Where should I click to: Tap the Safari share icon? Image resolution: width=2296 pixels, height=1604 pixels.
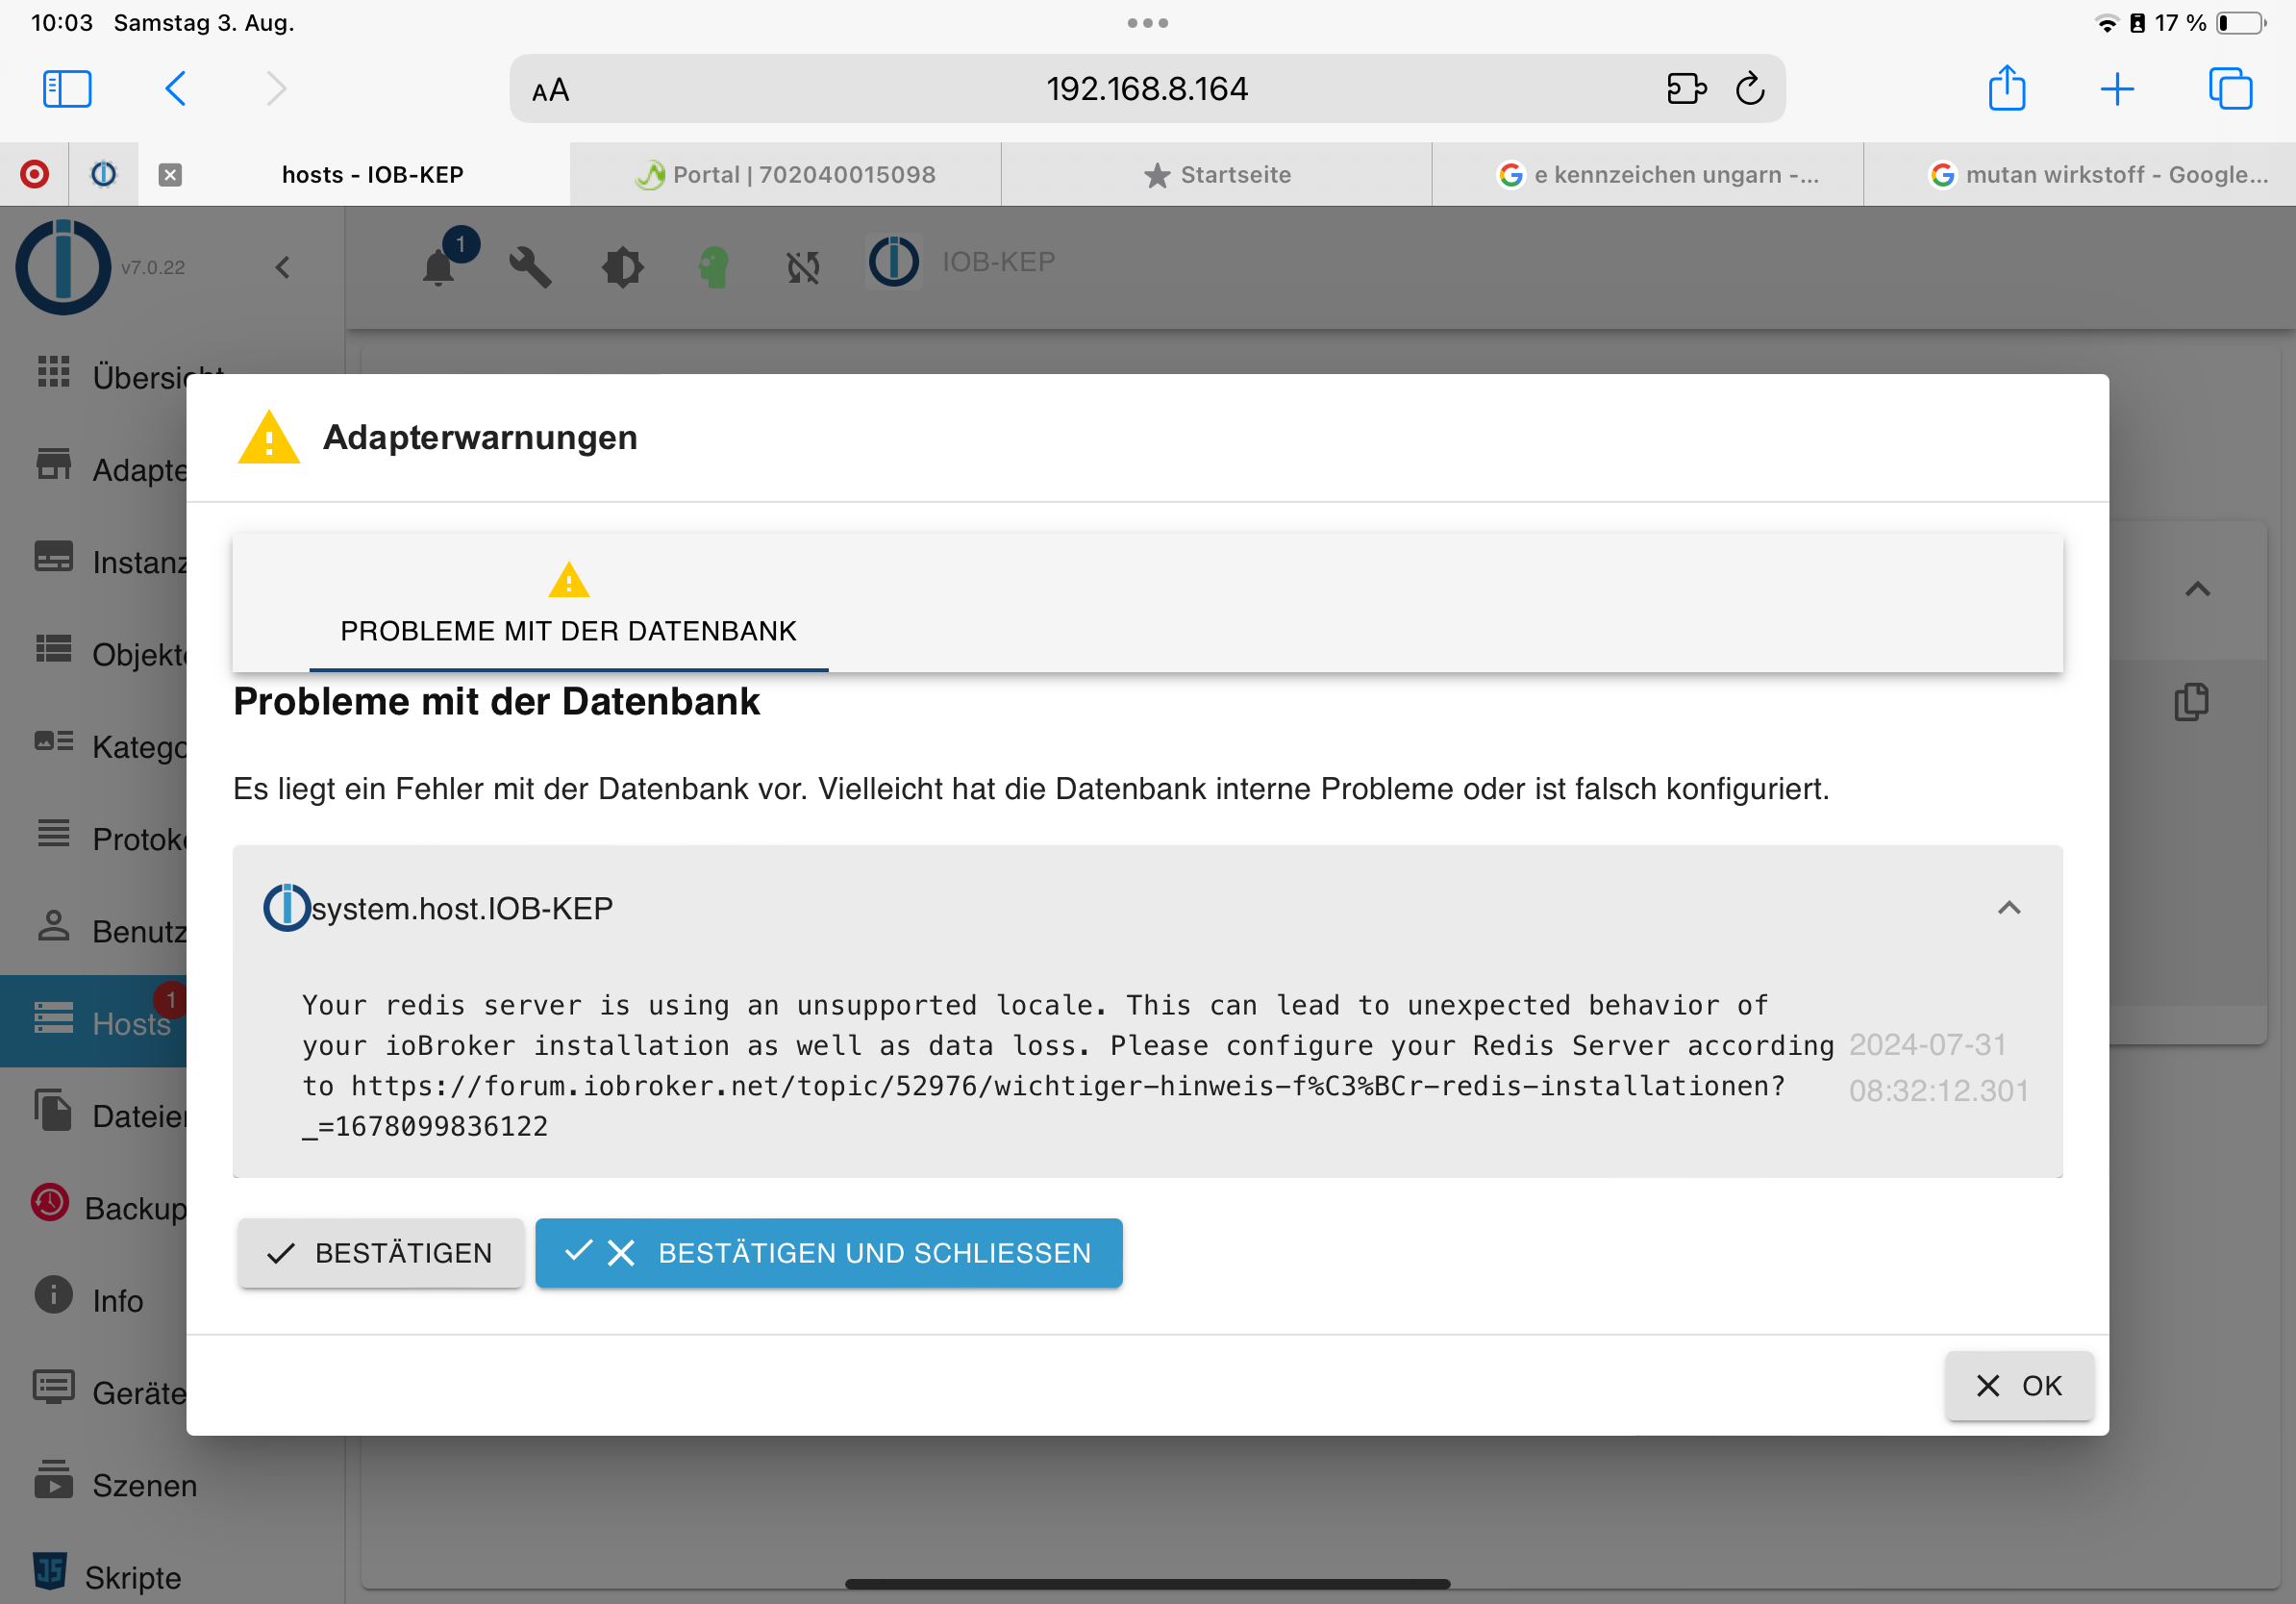click(x=2006, y=89)
